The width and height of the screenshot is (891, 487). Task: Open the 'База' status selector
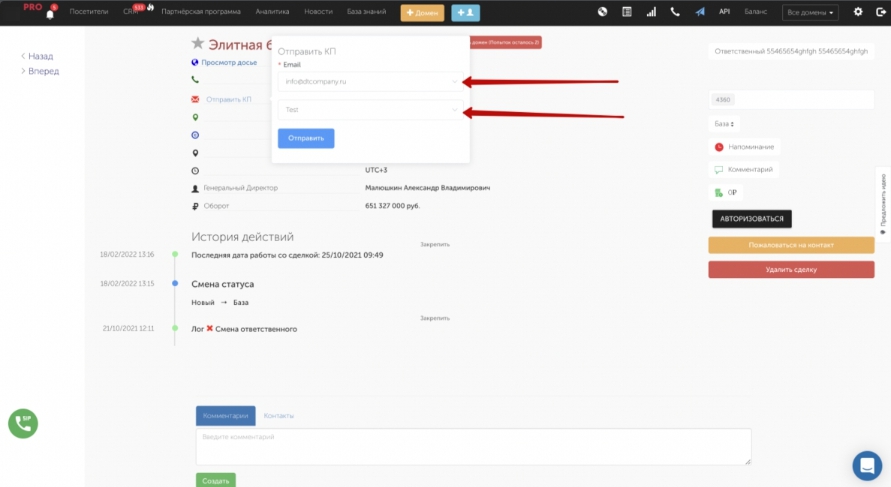725,124
